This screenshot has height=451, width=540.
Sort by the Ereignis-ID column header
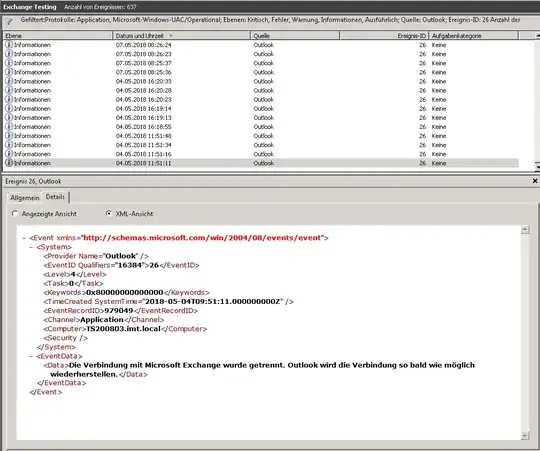[x=384, y=35]
